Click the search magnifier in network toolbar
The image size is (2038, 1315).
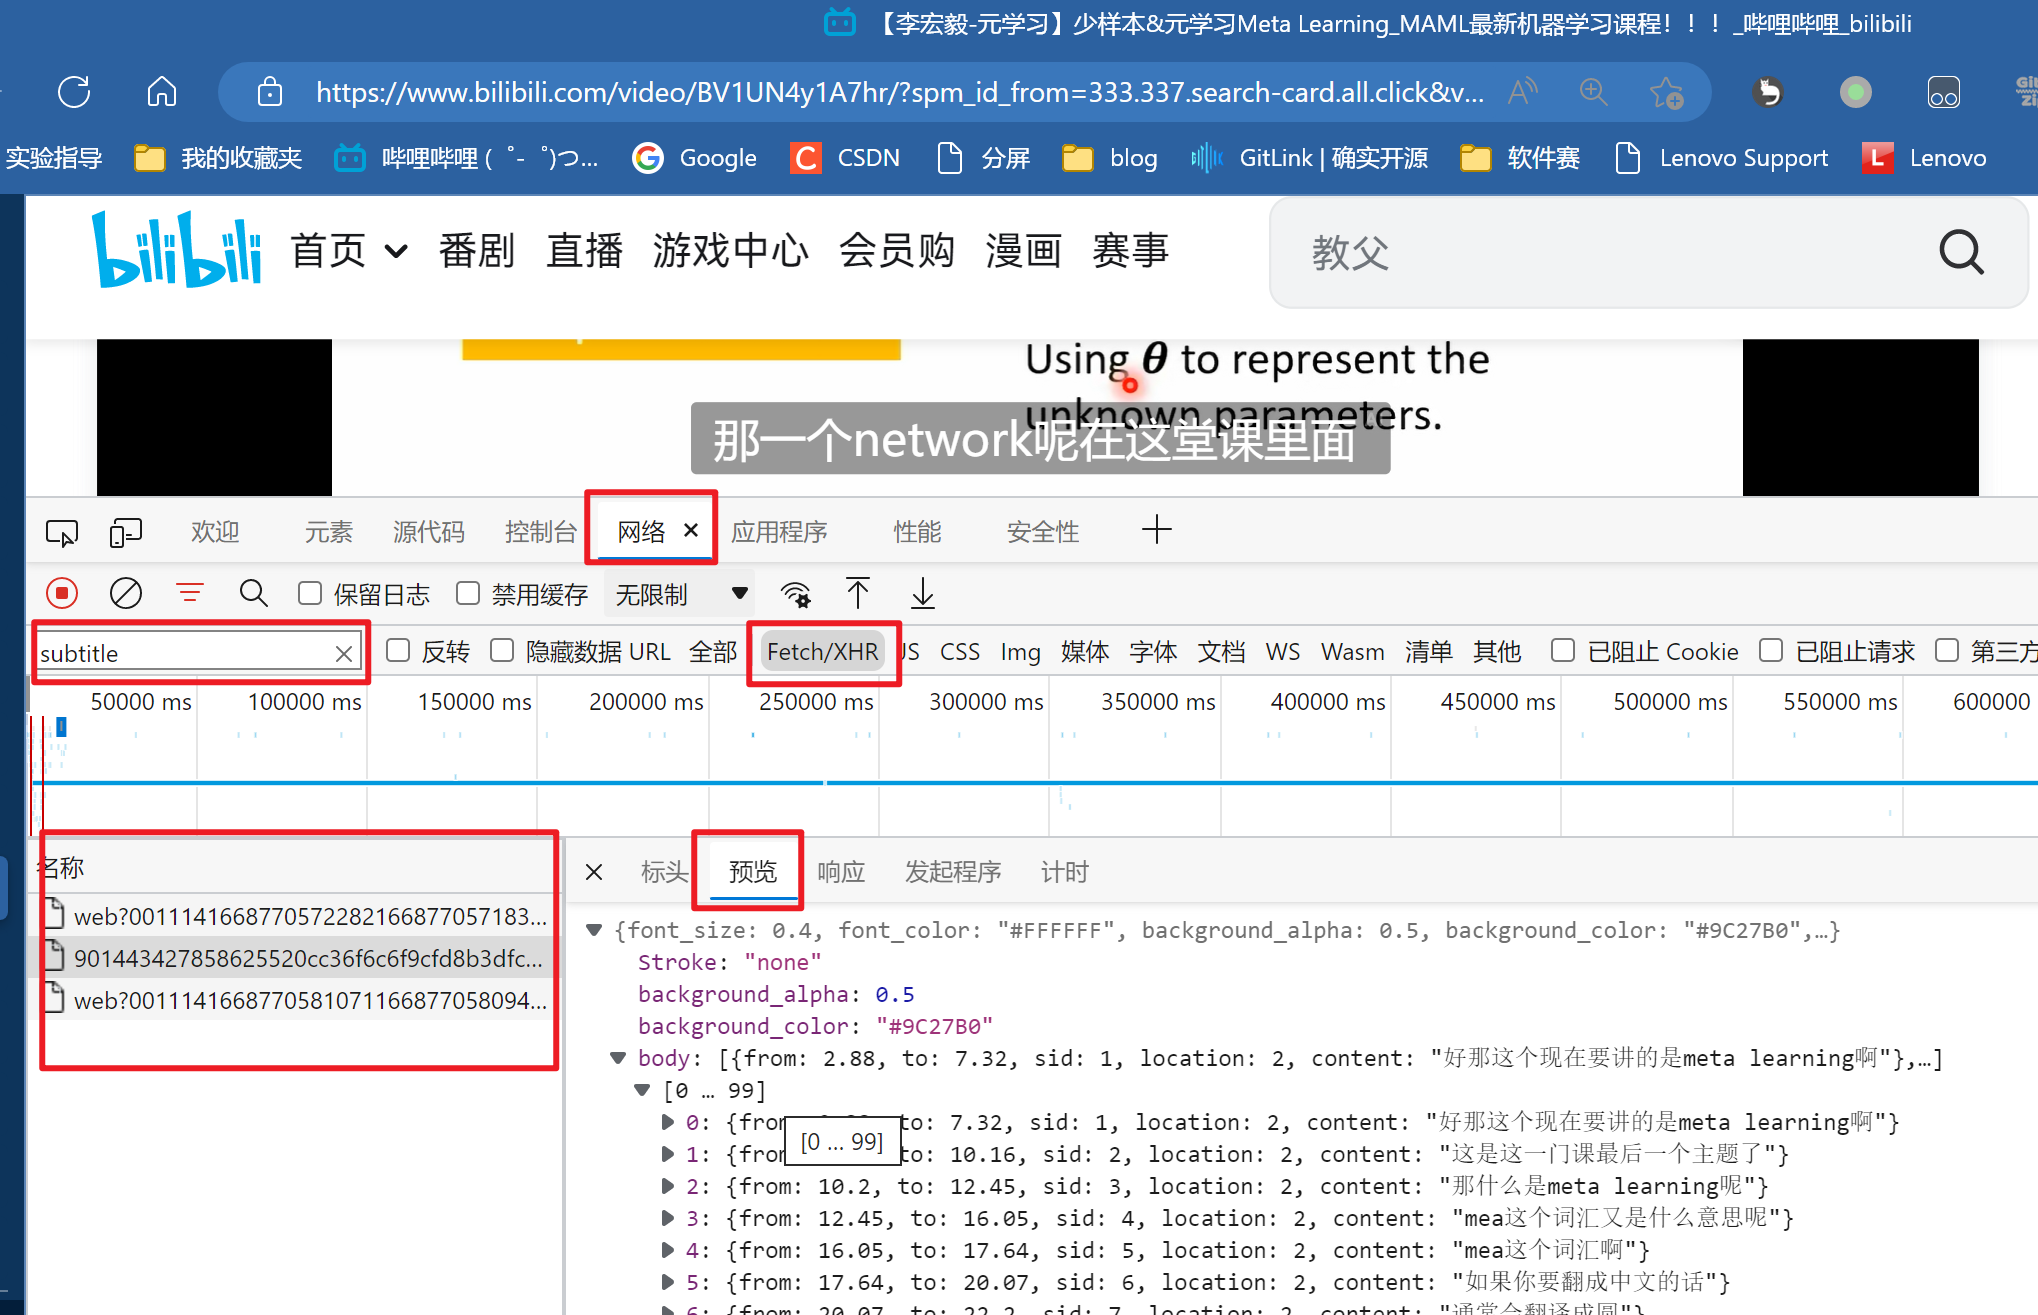[253, 594]
